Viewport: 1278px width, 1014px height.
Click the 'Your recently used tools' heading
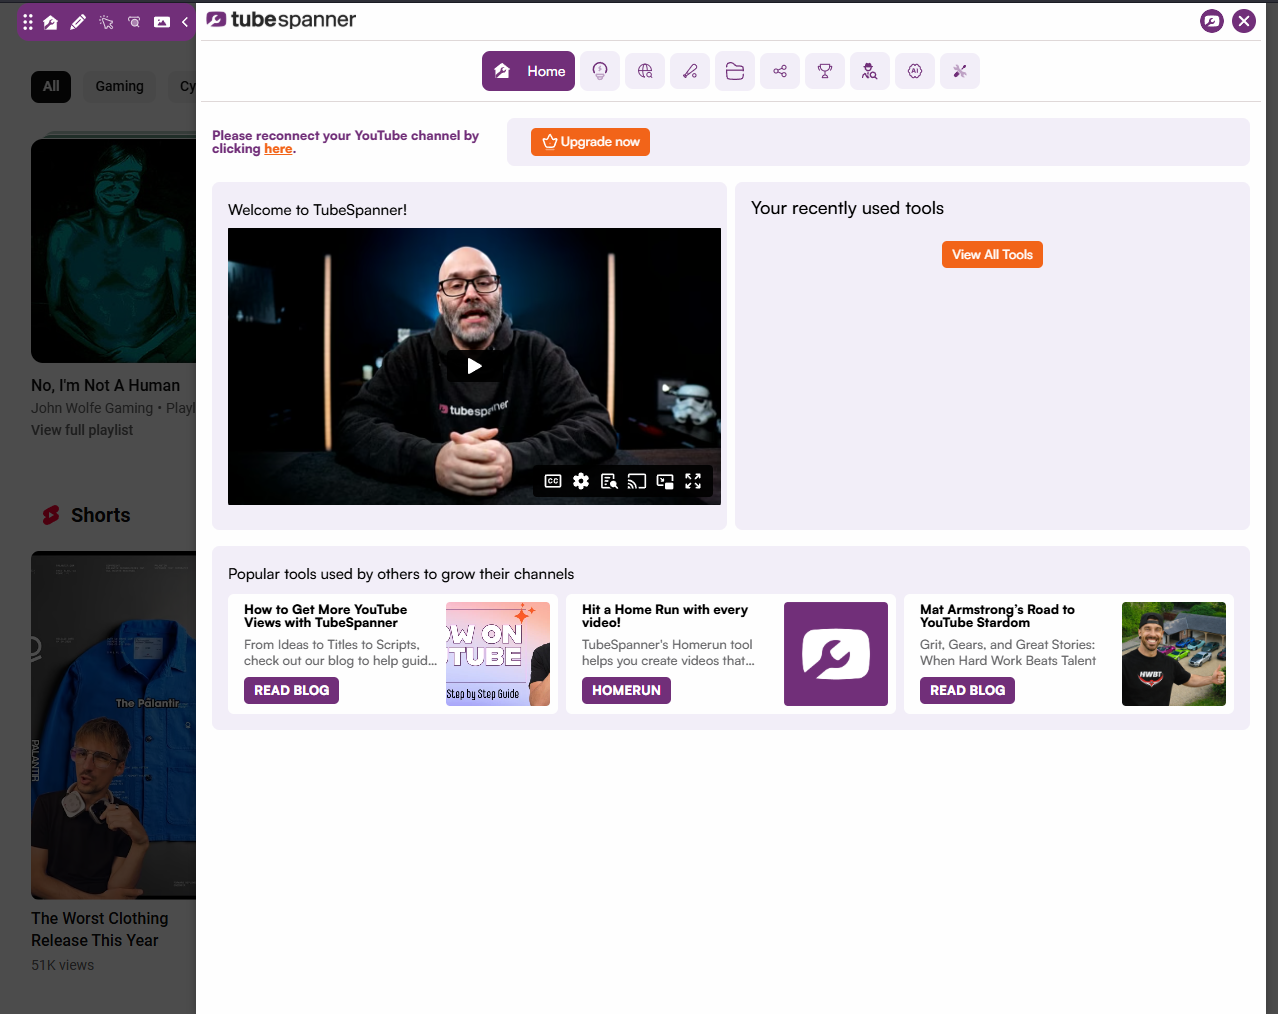(x=847, y=208)
